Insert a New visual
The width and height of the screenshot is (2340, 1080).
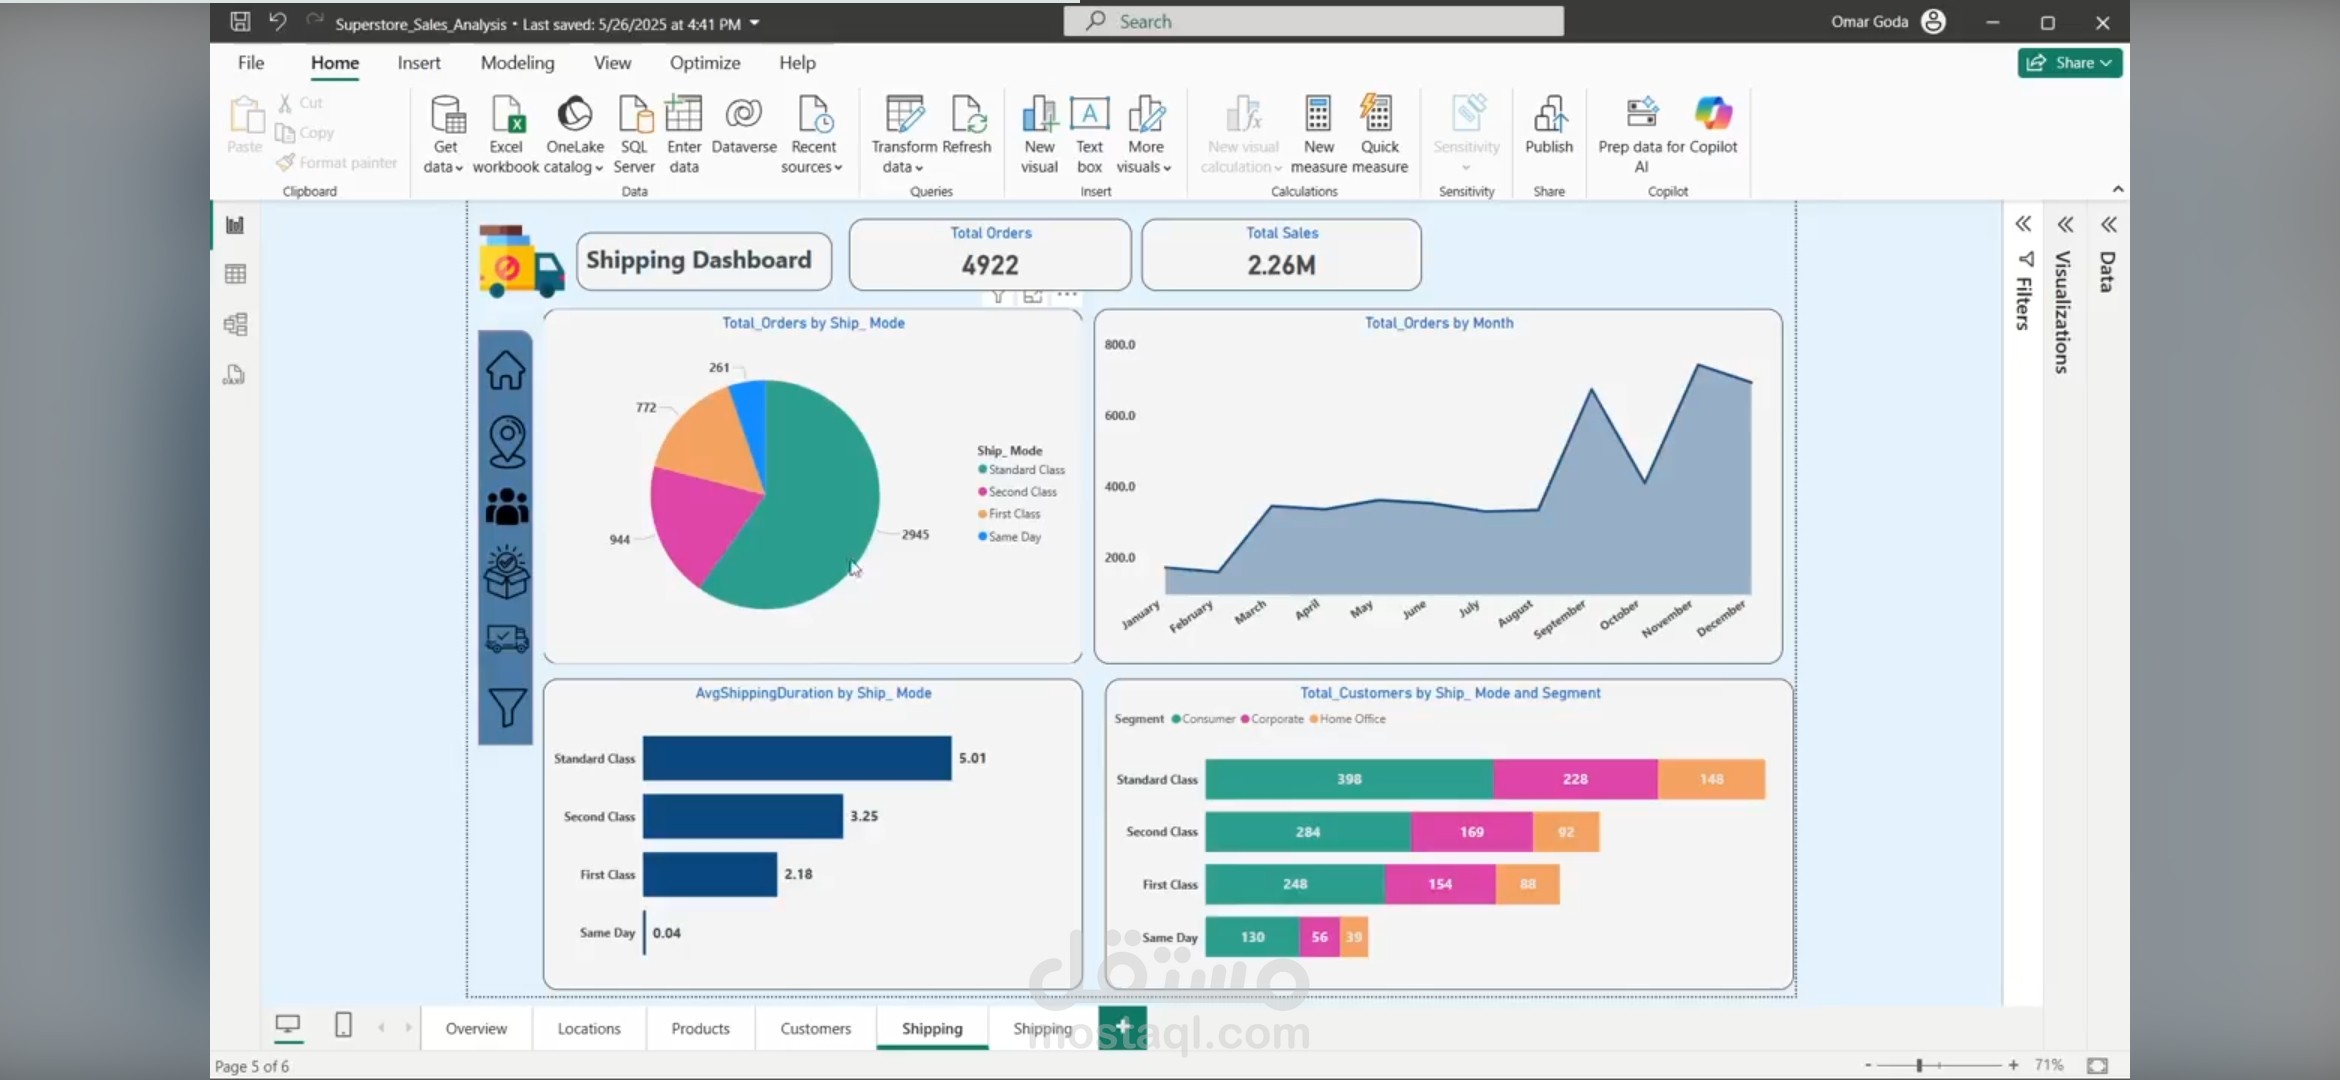point(1039,135)
